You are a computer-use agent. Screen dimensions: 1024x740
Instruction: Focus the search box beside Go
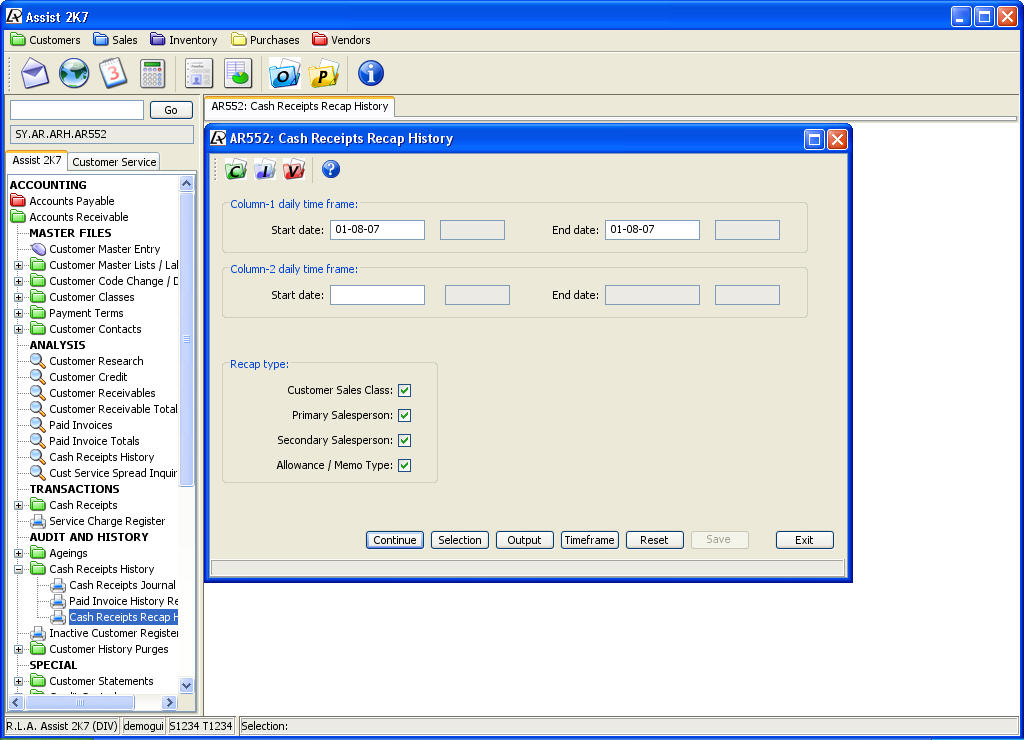tap(77, 110)
